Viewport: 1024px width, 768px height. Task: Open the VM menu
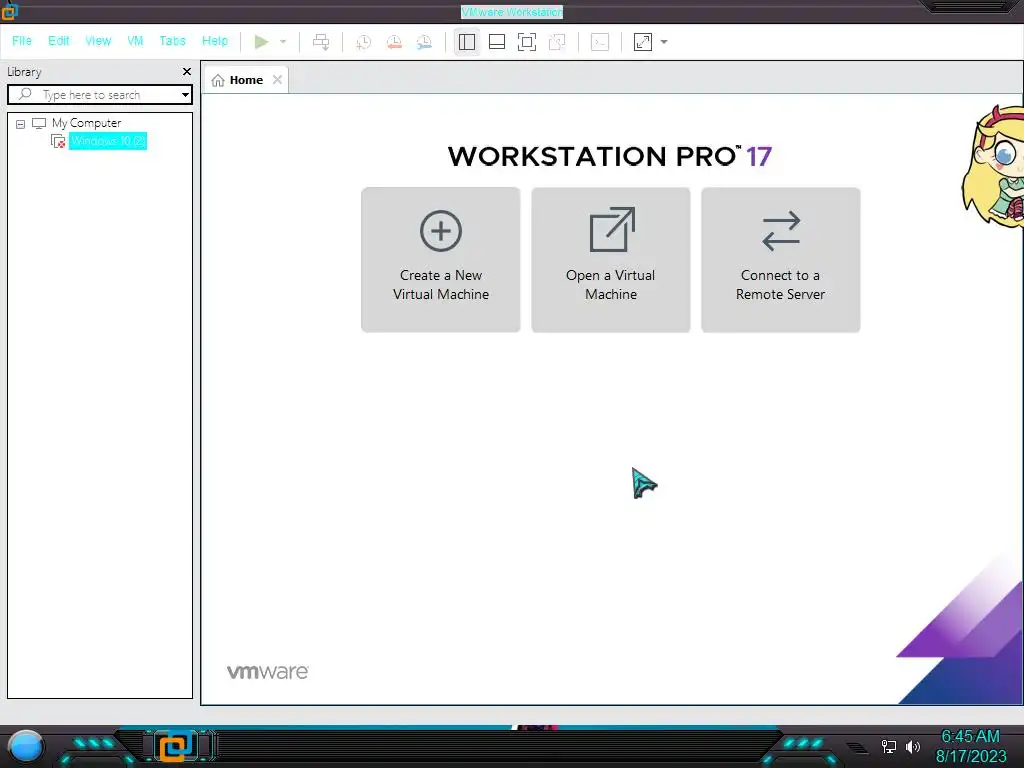(135, 41)
